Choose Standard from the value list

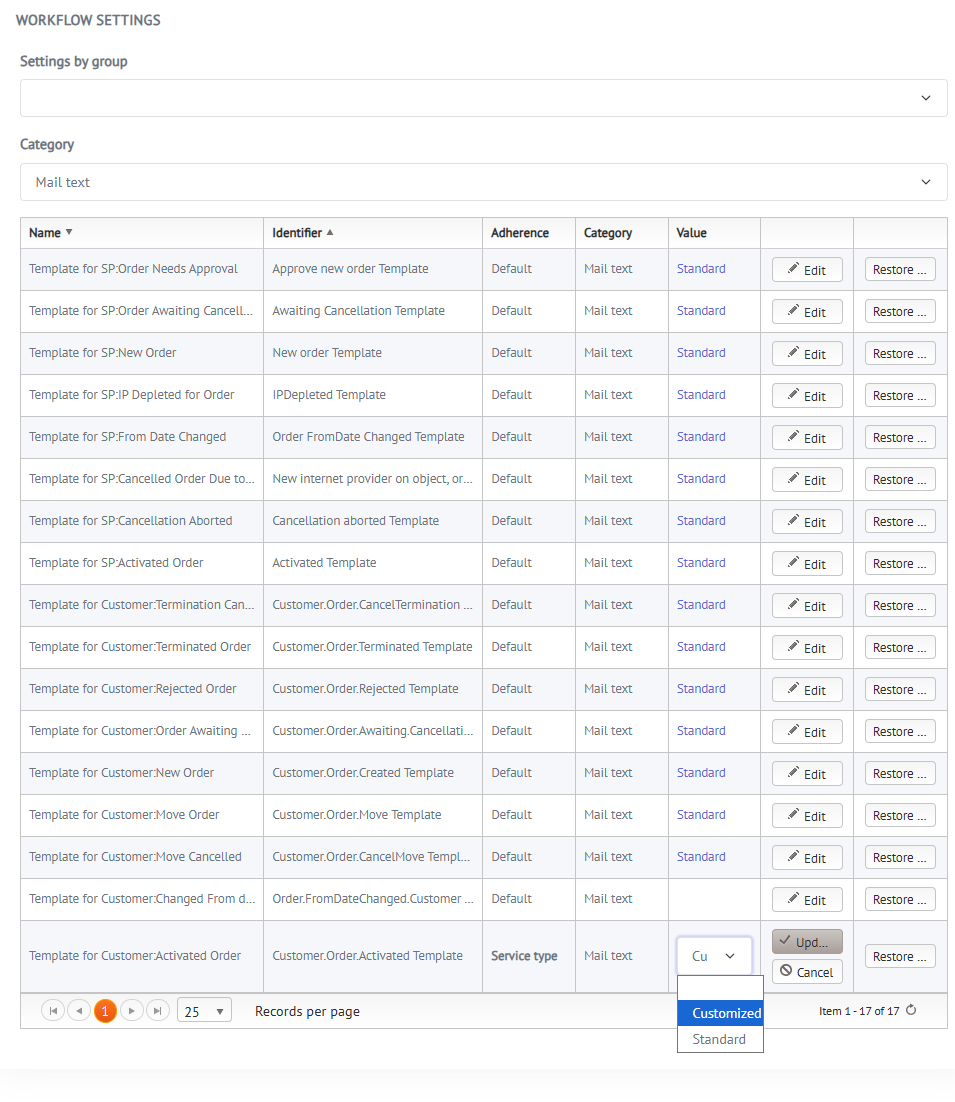[720, 1039]
